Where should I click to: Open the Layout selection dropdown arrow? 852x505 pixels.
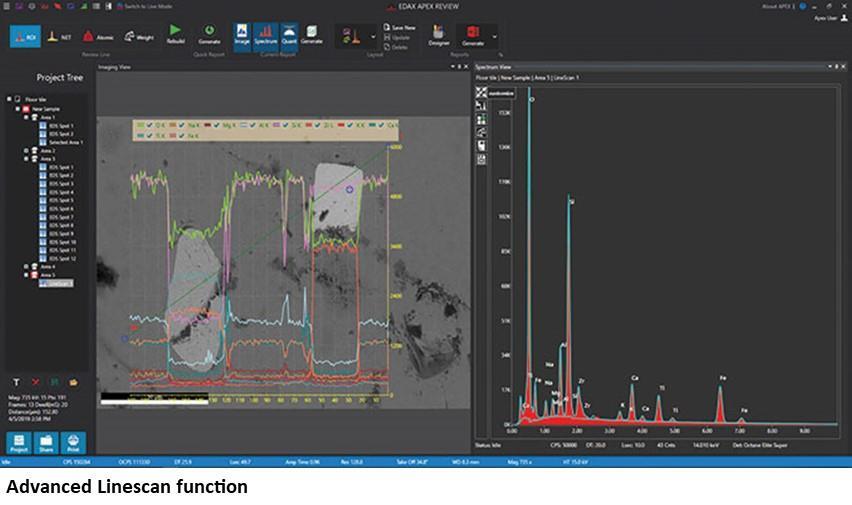(x=373, y=37)
